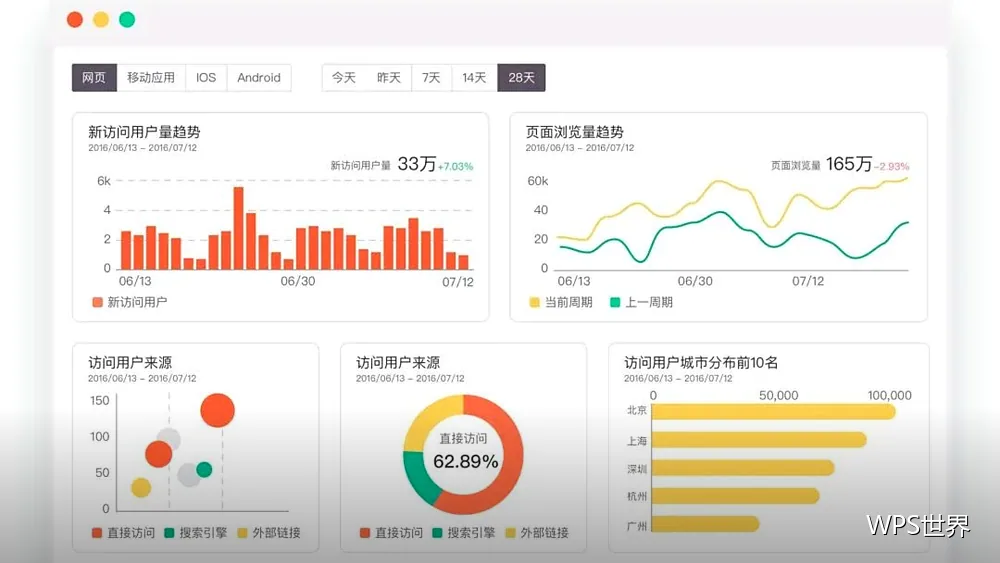
Task: Set time range to 昨天
Action: pyautogui.click(x=388, y=78)
